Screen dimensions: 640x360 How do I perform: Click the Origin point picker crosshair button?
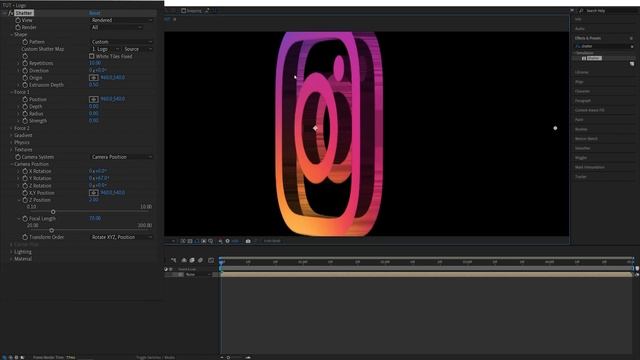click(94, 78)
